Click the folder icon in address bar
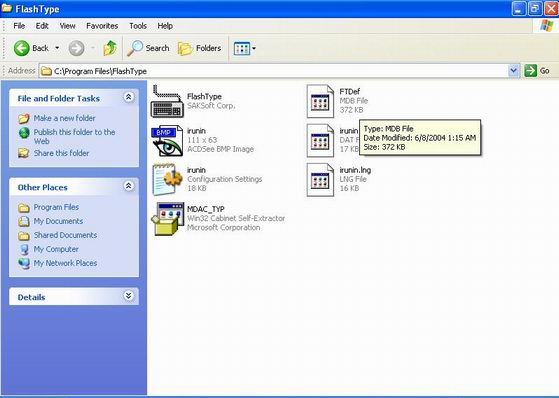The width and height of the screenshot is (559, 398). pyautogui.click(x=46, y=71)
